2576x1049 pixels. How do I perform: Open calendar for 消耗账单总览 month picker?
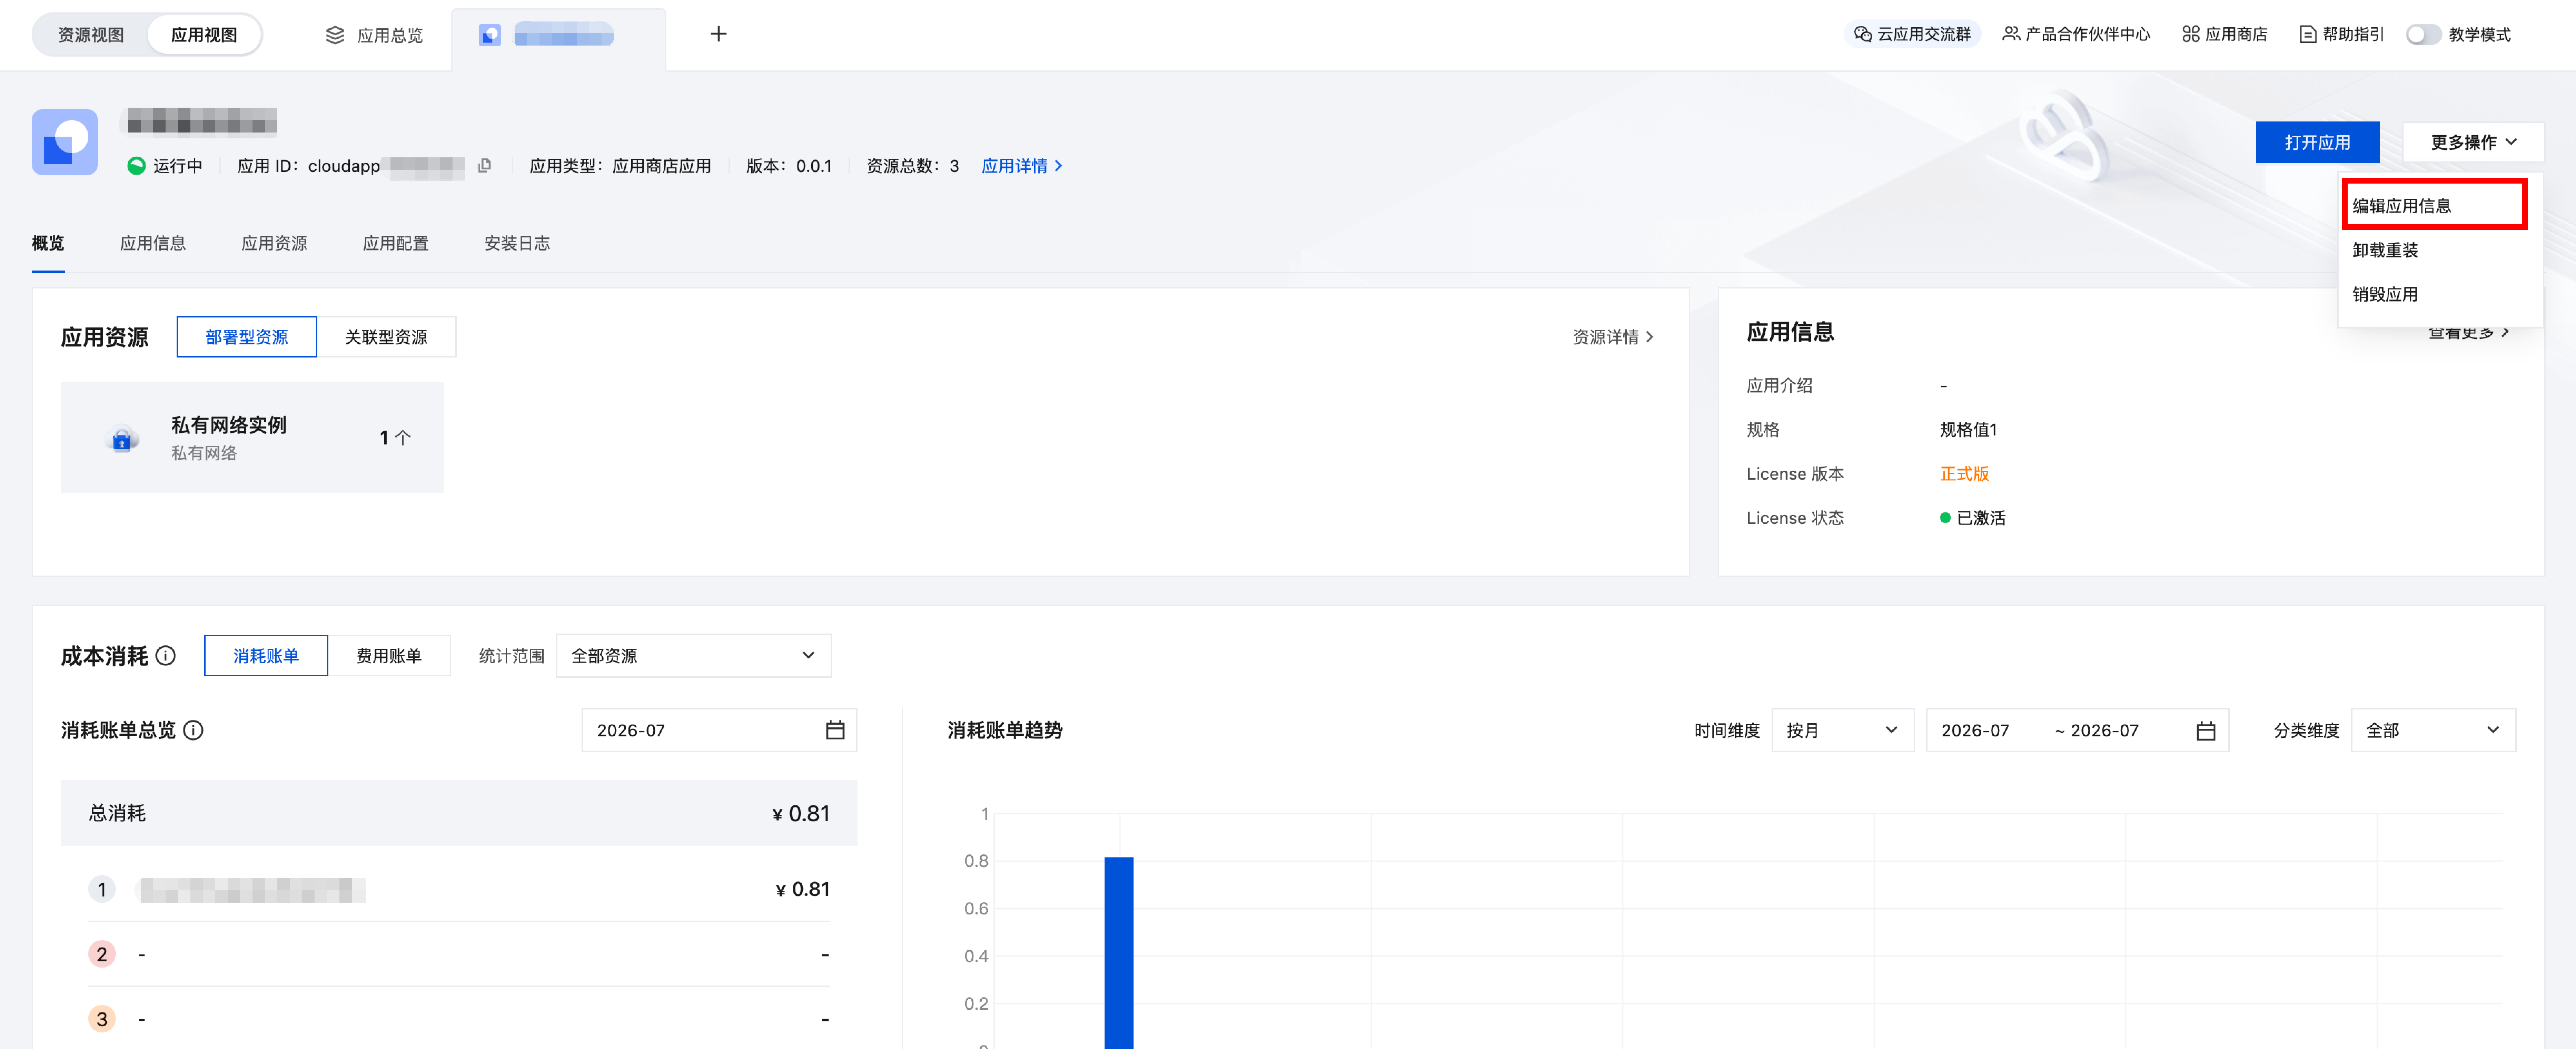(835, 730)
